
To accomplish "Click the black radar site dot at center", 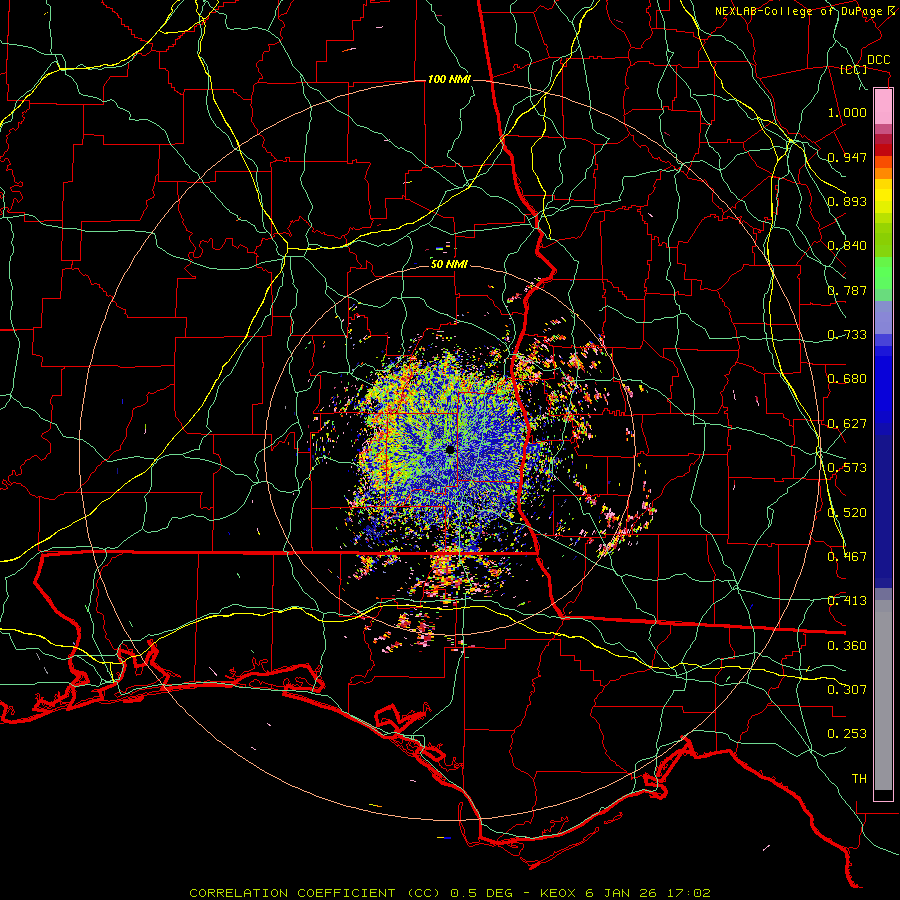I will click(450, 449).
